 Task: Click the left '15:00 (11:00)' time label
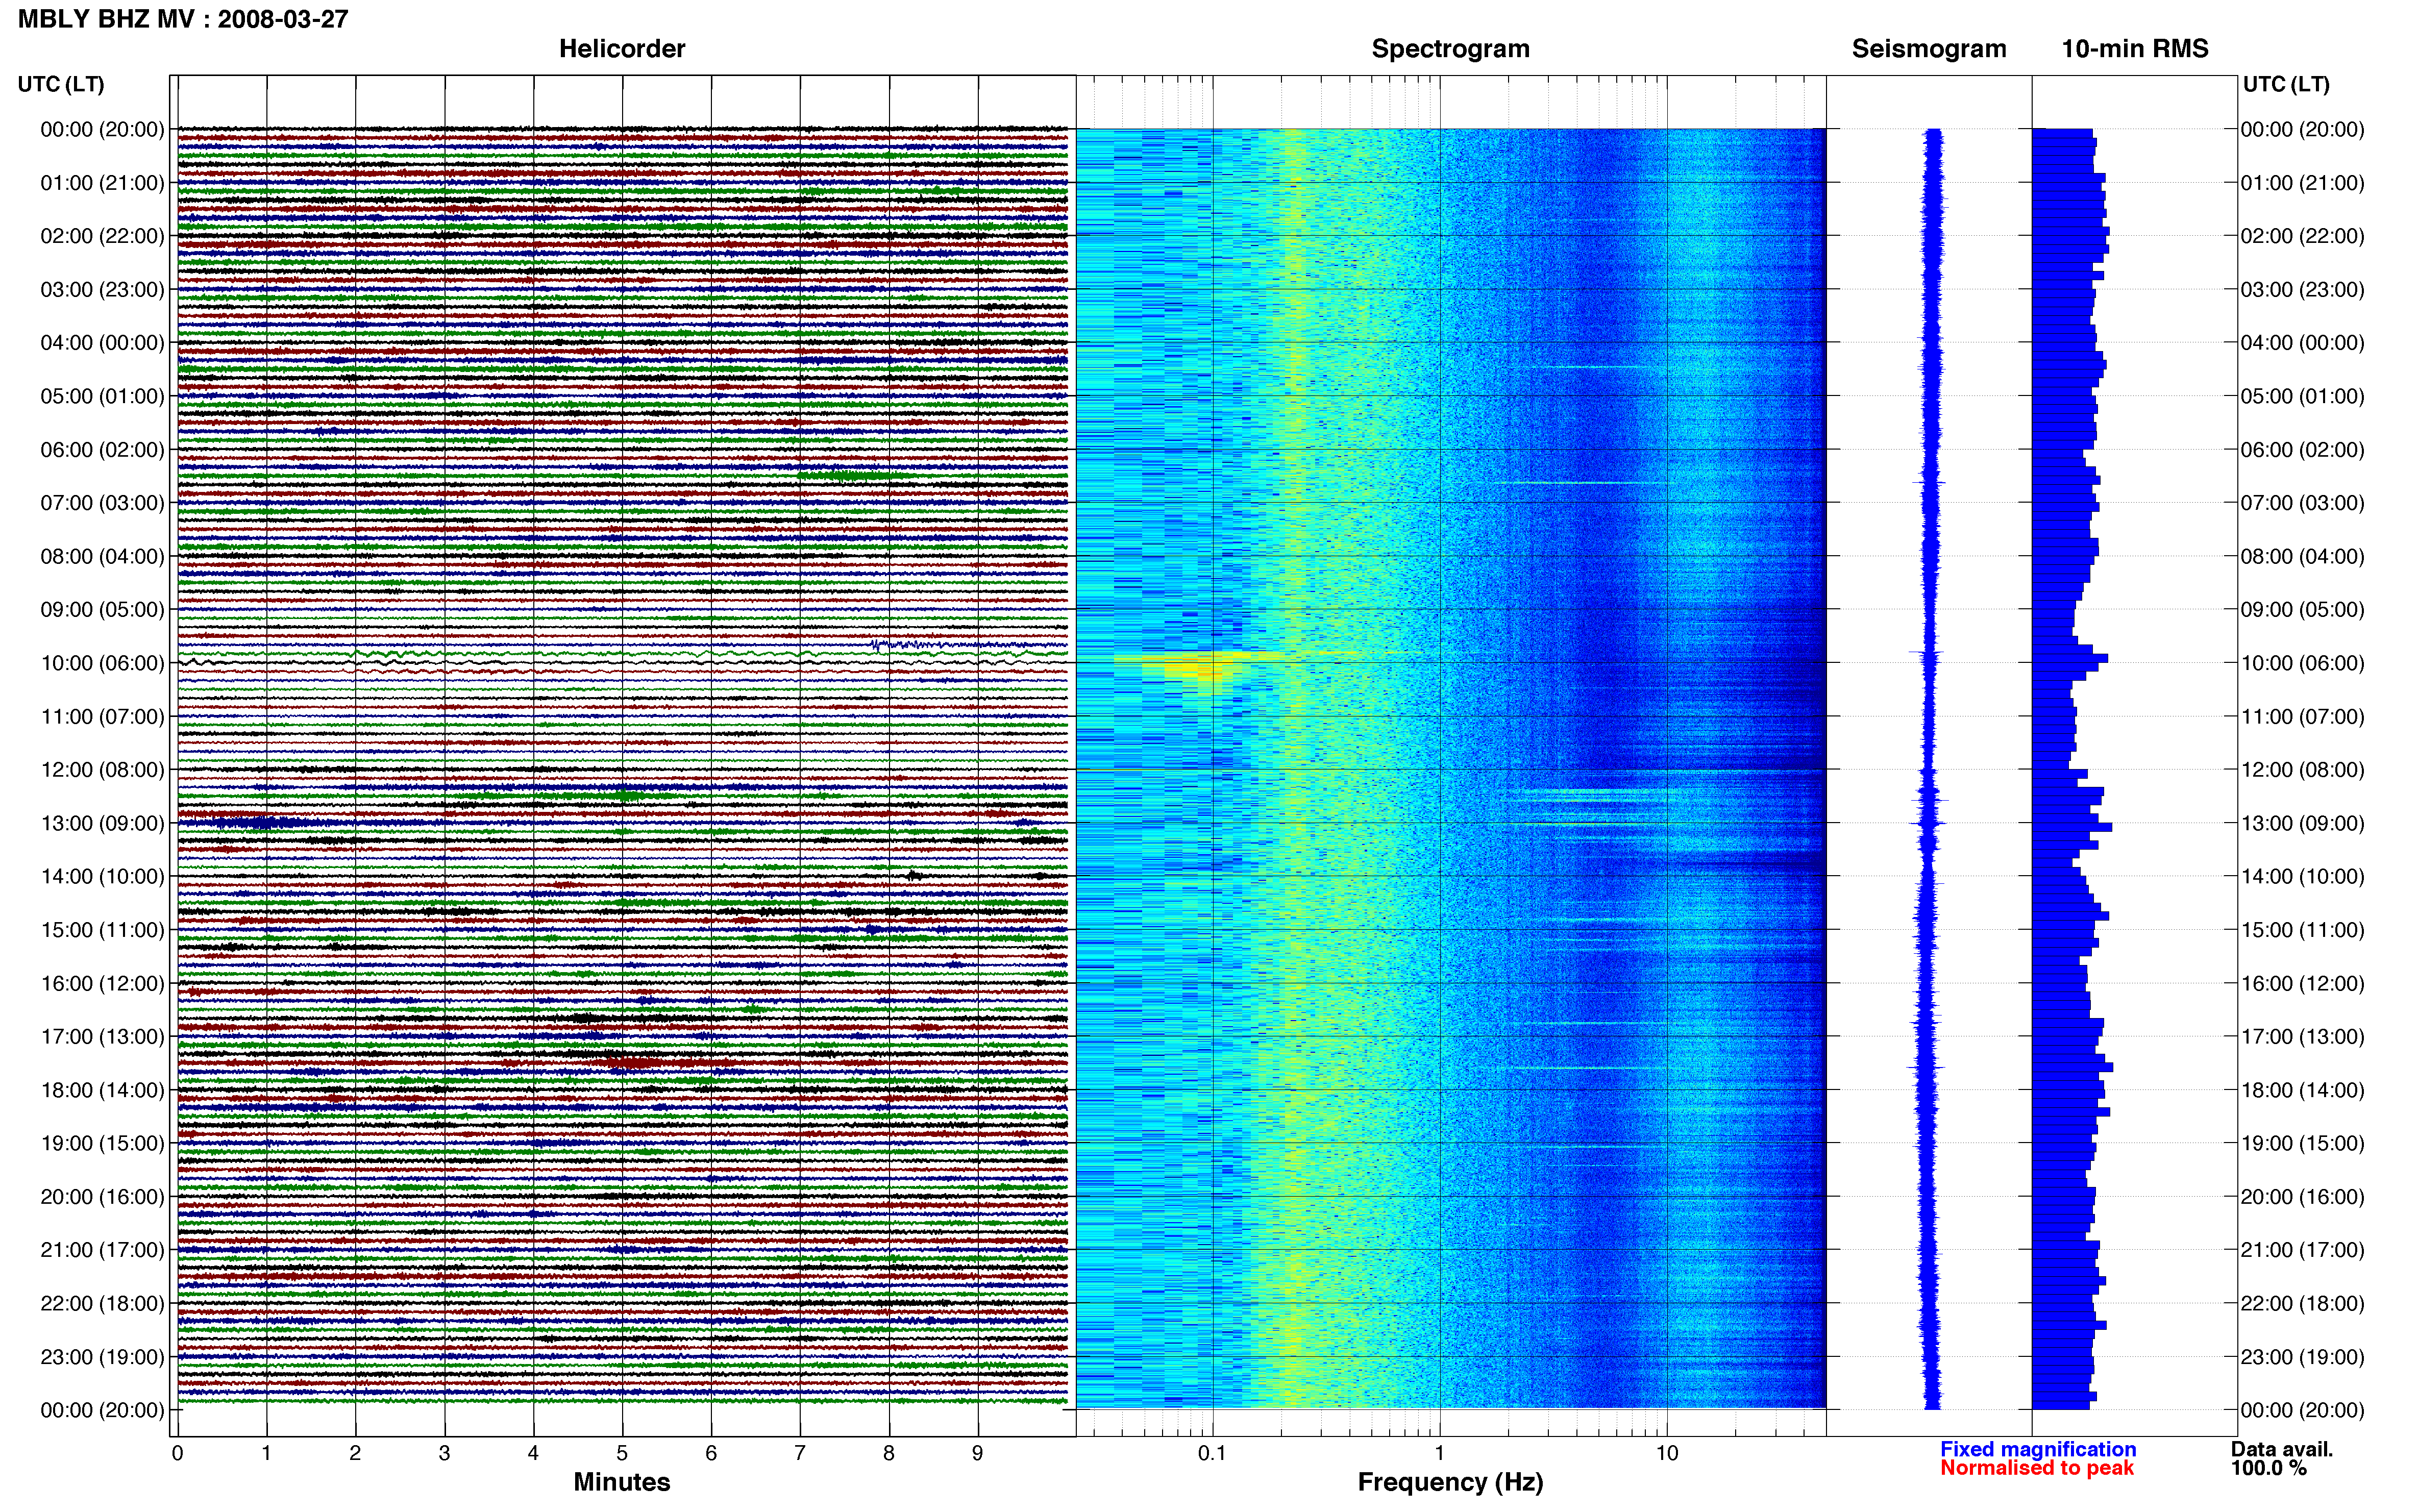click(102, 930)
